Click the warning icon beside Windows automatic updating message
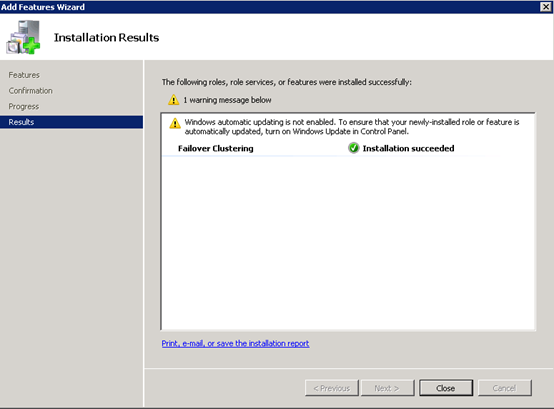 click(175, 123)
